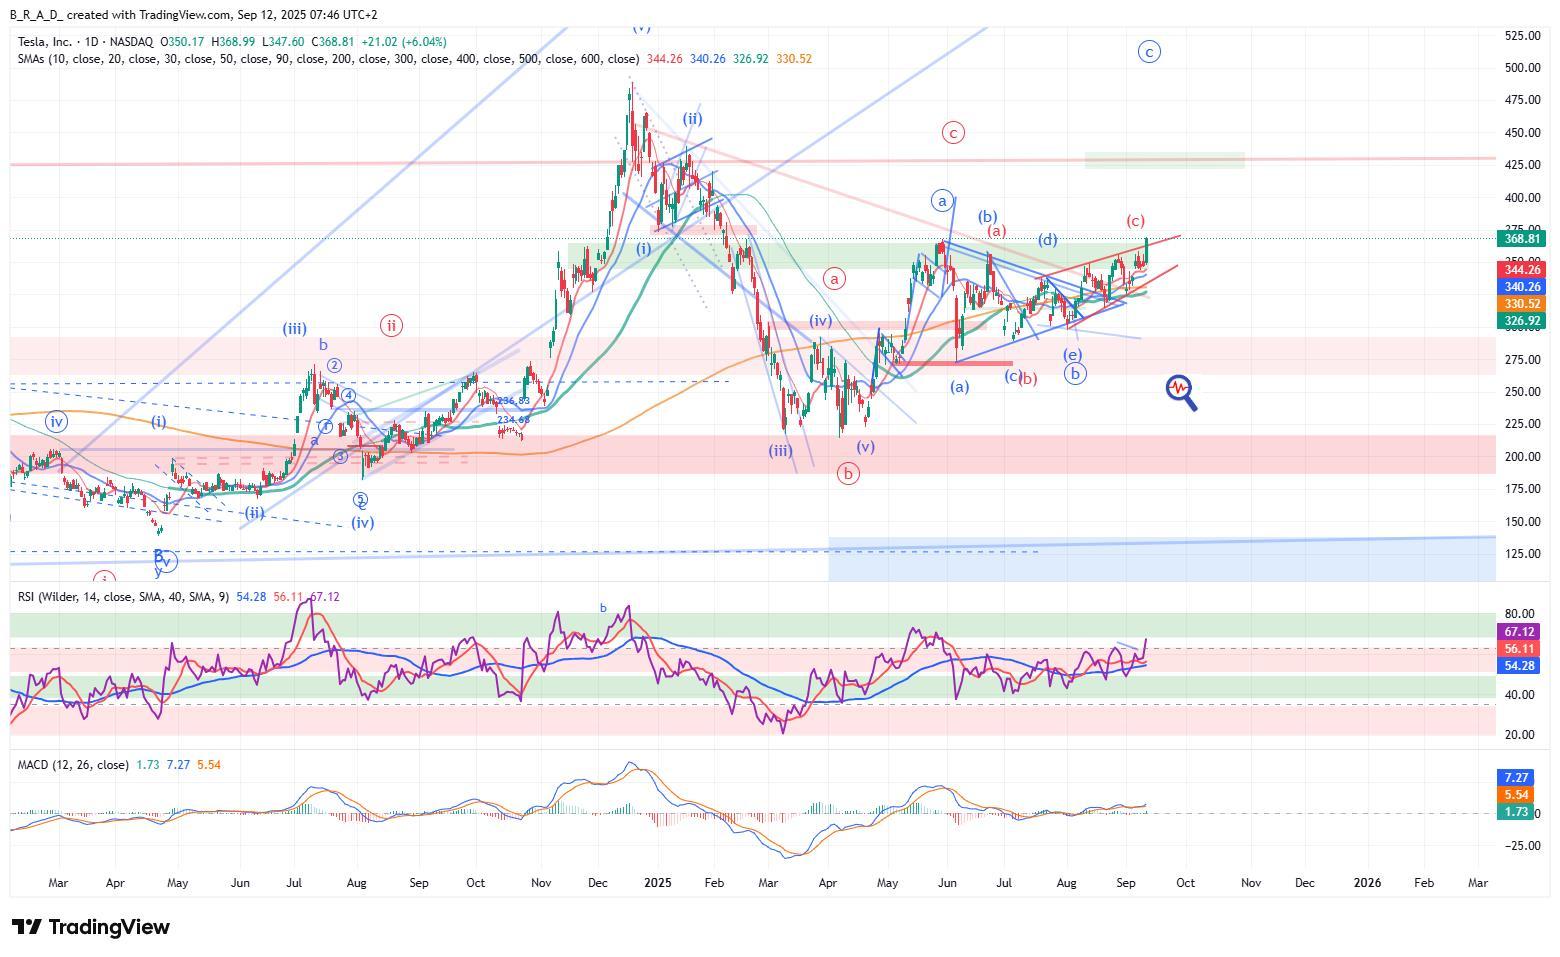Click the '234.68' price annotation
The height and width of the screenshot is (957, 1560).
tap(513, 420)
